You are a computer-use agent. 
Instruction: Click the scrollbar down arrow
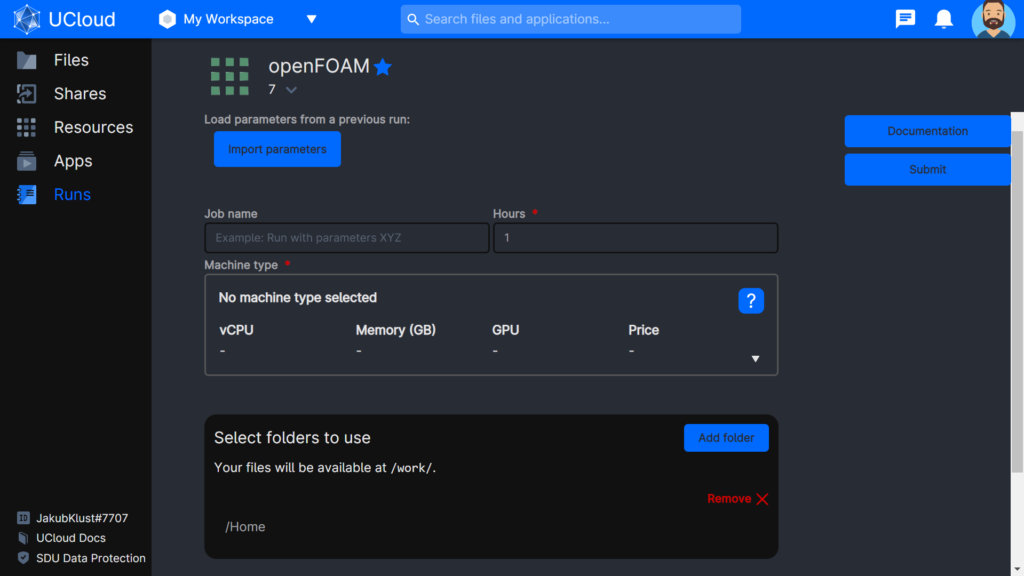click(x=1017, y=570)
